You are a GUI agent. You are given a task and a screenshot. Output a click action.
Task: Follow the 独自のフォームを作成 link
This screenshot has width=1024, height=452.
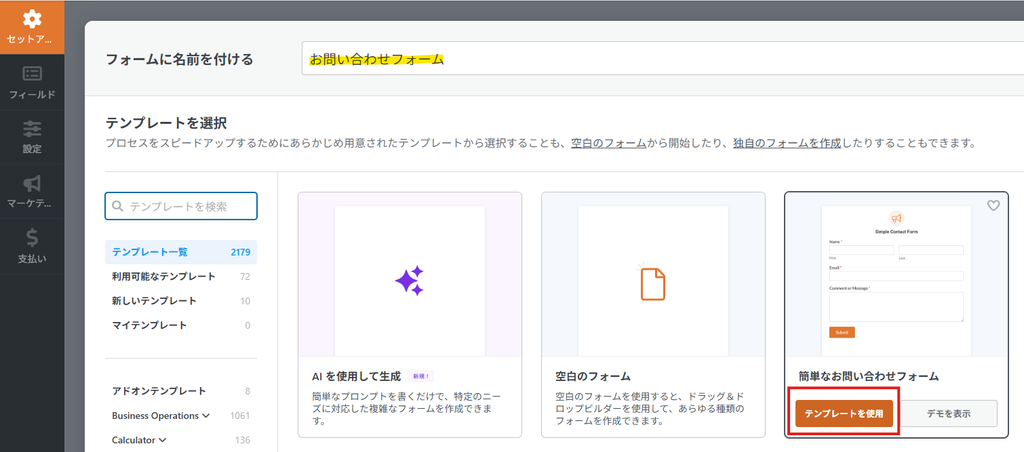tap(787, 143)
